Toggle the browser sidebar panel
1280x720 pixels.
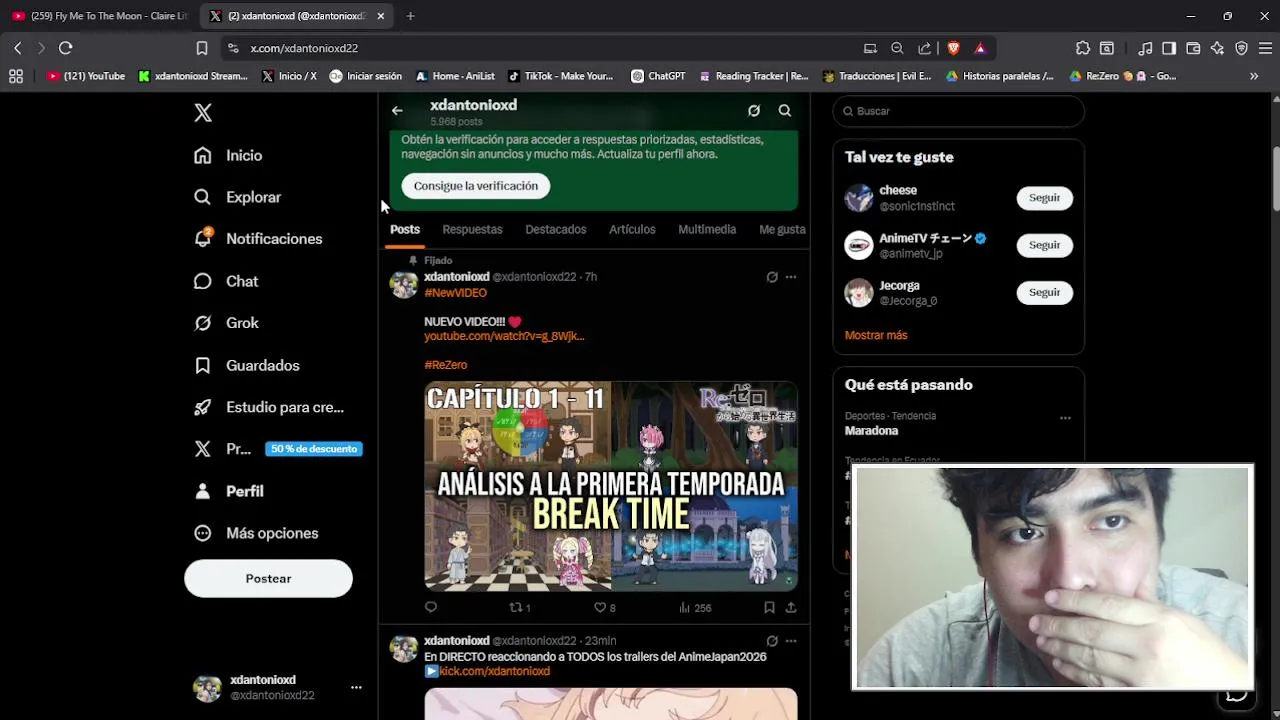(x=1169, y=48)
